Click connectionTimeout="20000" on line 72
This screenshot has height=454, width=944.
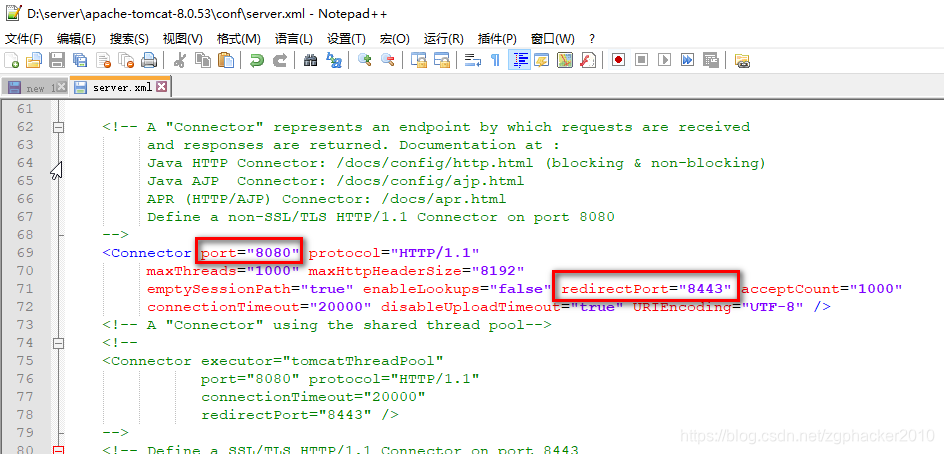pos(259,307)
